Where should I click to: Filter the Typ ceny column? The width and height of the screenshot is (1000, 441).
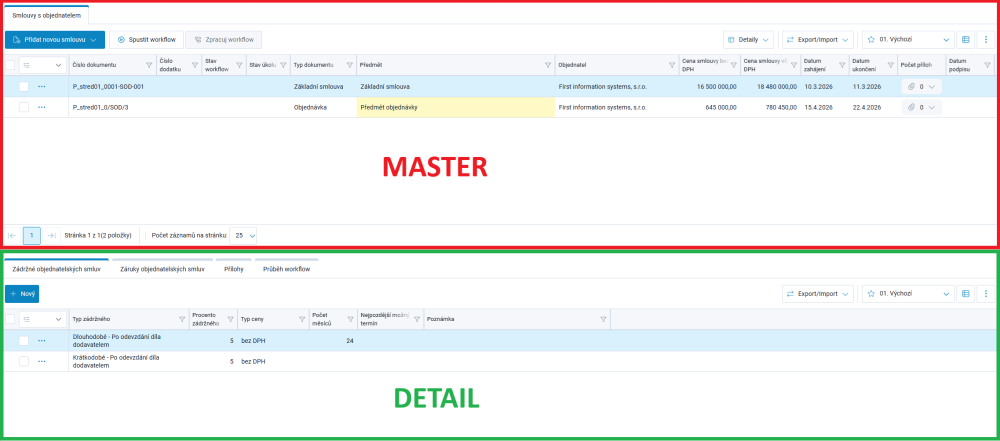coord(302,319)
